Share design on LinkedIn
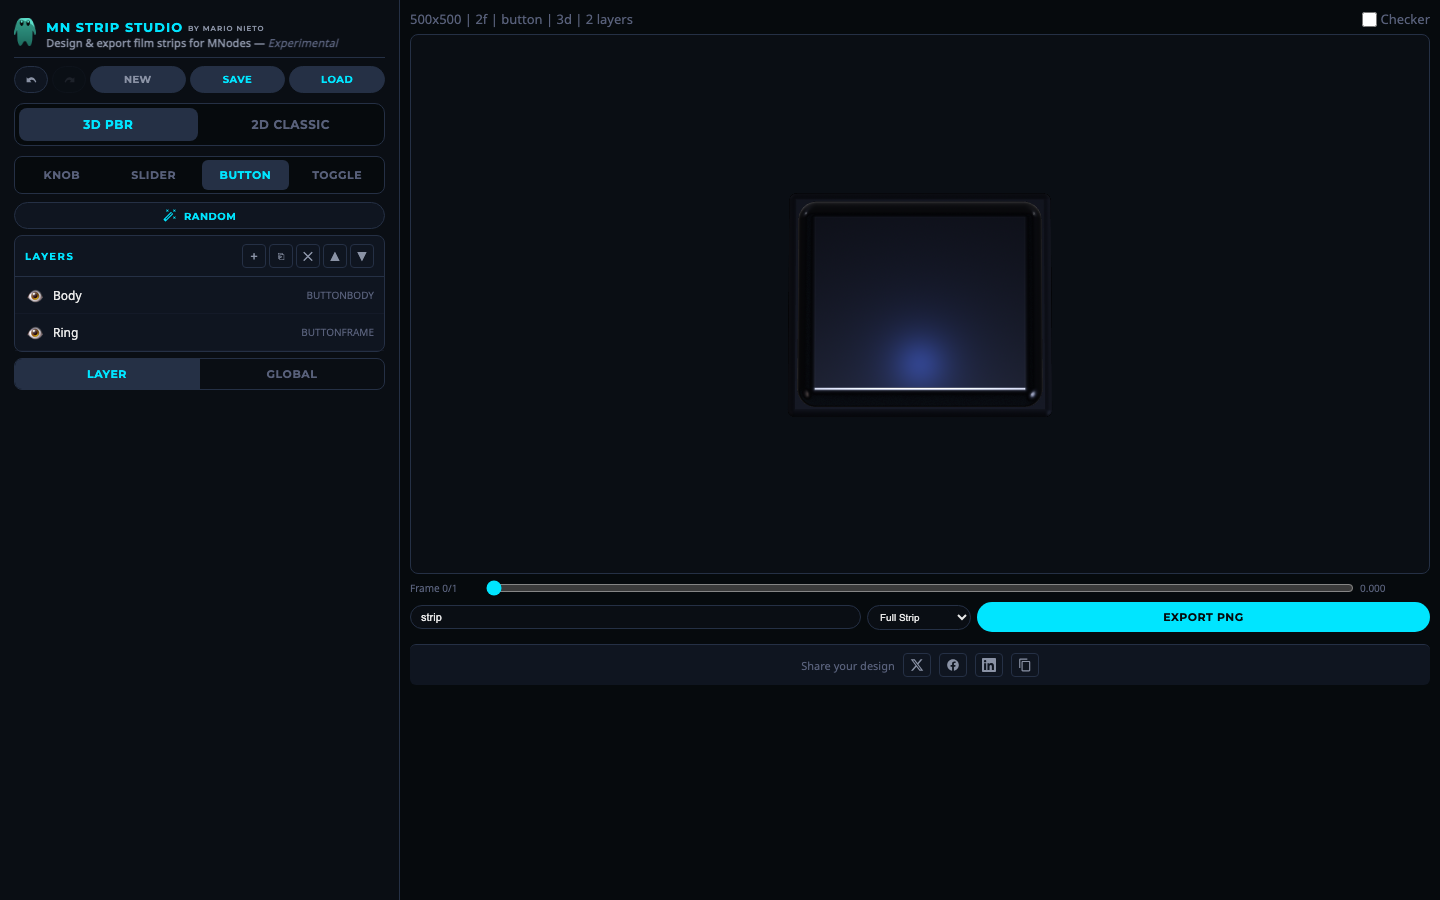Viewport: 1440px width, 900px height. 989,665
